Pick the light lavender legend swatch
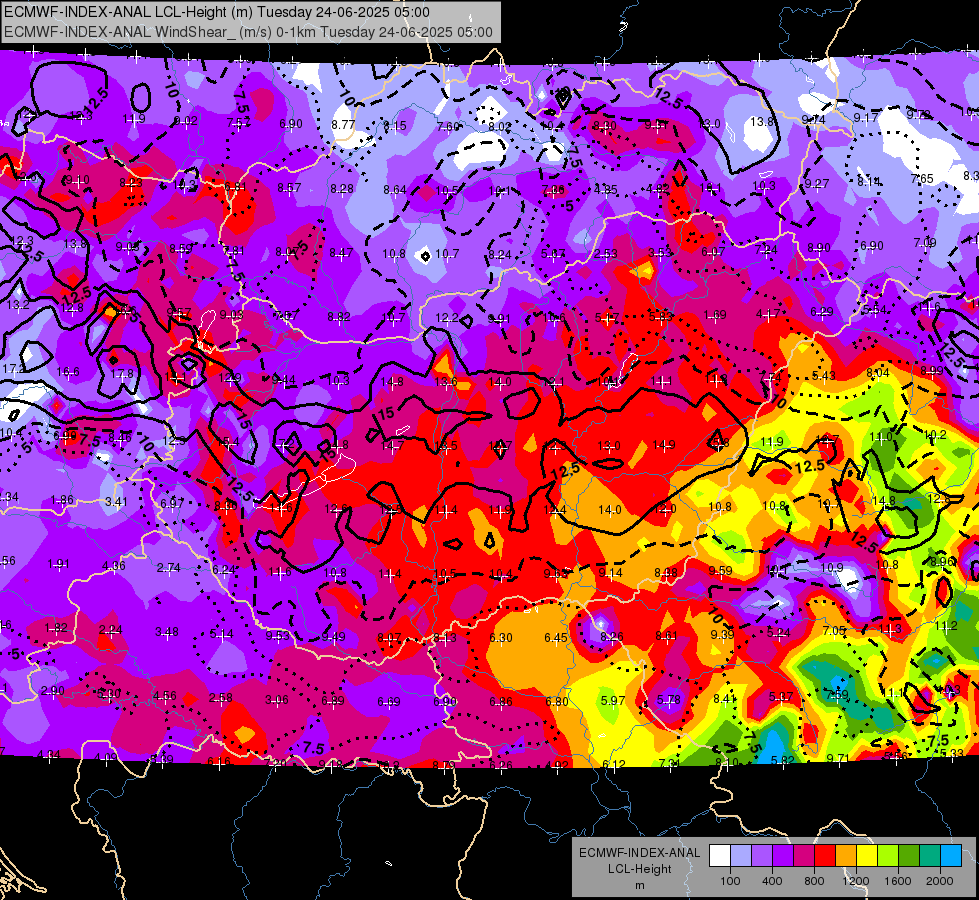Image resolution: width=979 pixels, height=900 pixels. (x=741, y=856)
